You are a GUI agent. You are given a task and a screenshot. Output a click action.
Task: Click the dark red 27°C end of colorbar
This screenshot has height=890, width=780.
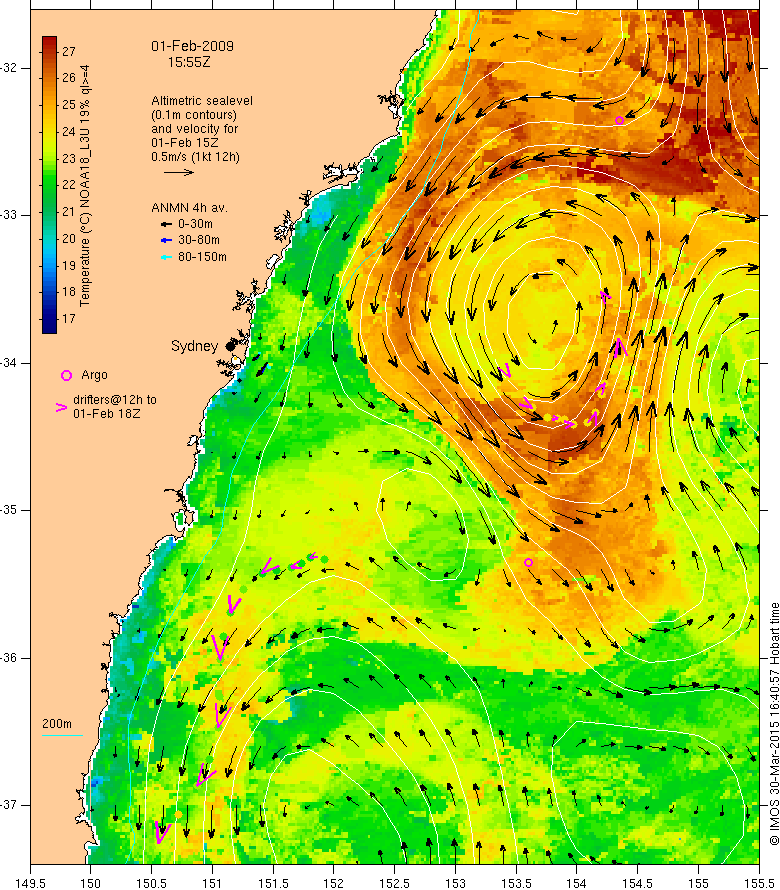[x=49, y=42]
